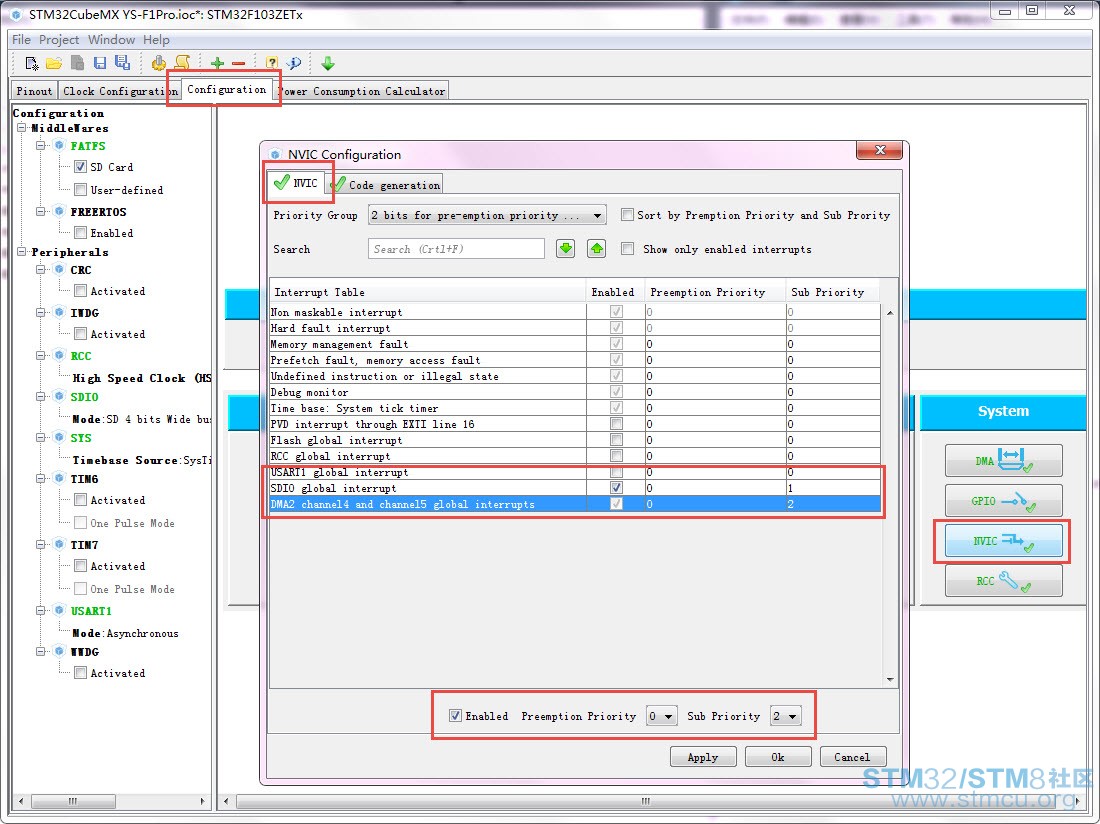
Task: Open the Help menu
Action: [156, 39]
